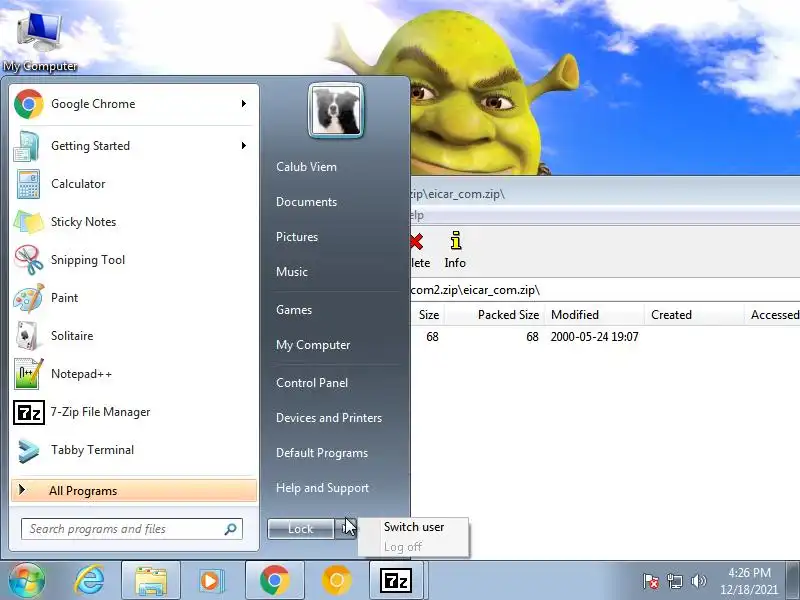Open Pictures library link

point(297,237)
